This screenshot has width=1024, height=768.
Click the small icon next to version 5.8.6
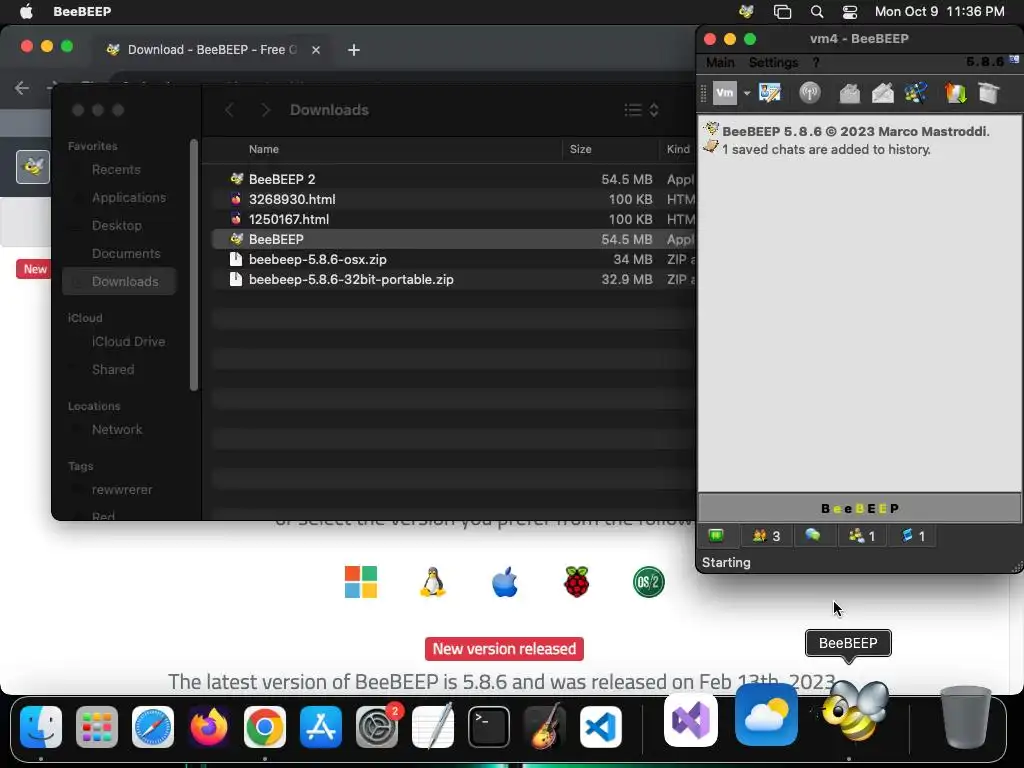tap(1014, 59)
